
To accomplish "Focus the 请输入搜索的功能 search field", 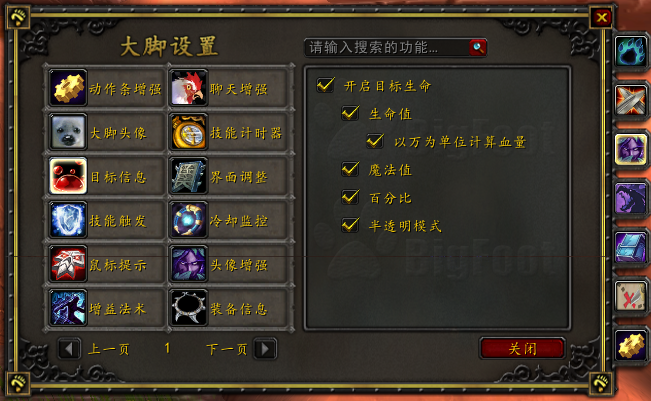I will tap(388, 47).
